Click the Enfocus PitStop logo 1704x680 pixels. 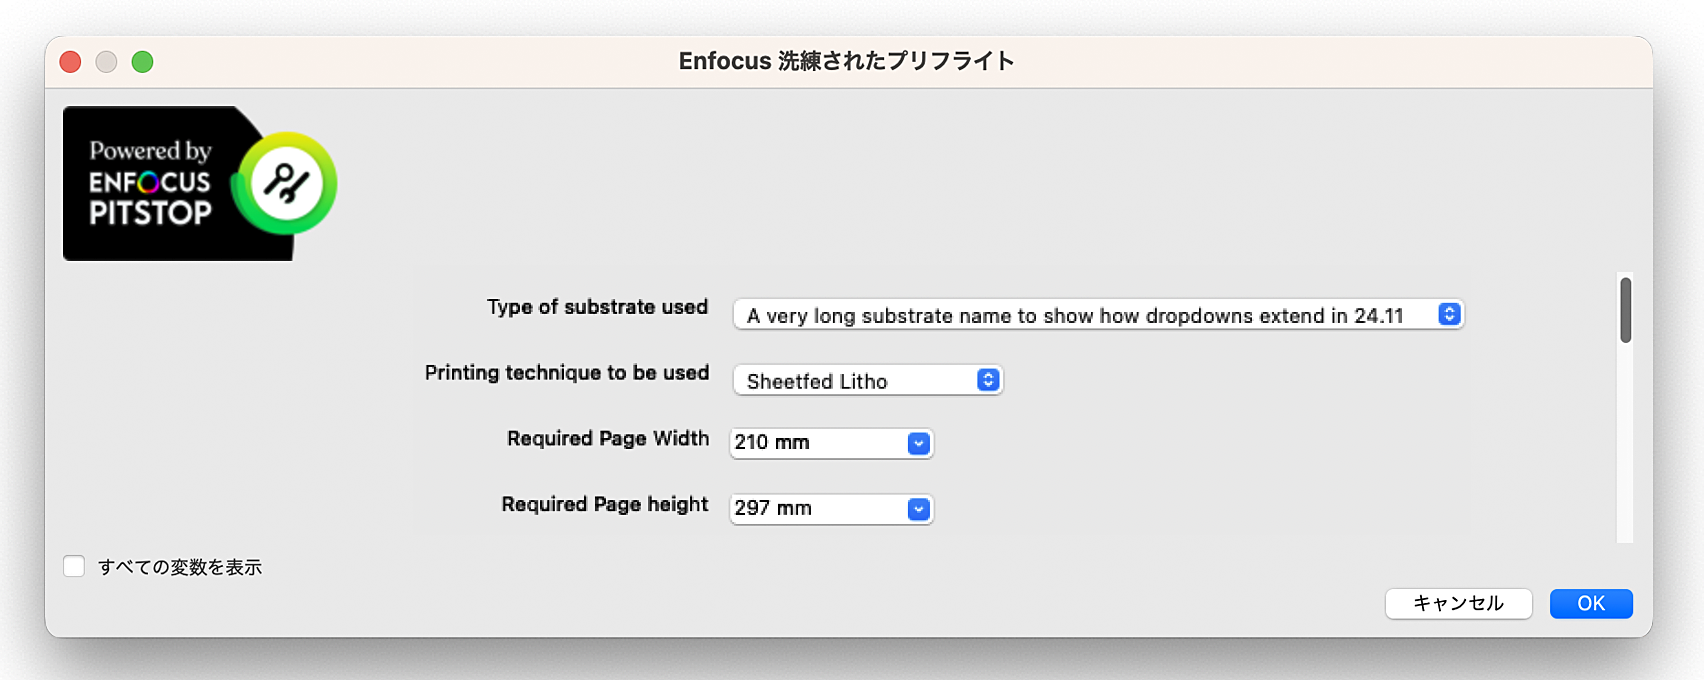[x=200, y=183]
